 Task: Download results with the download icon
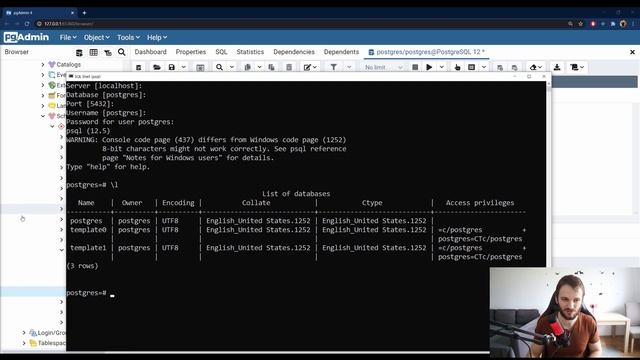(557, 67)
